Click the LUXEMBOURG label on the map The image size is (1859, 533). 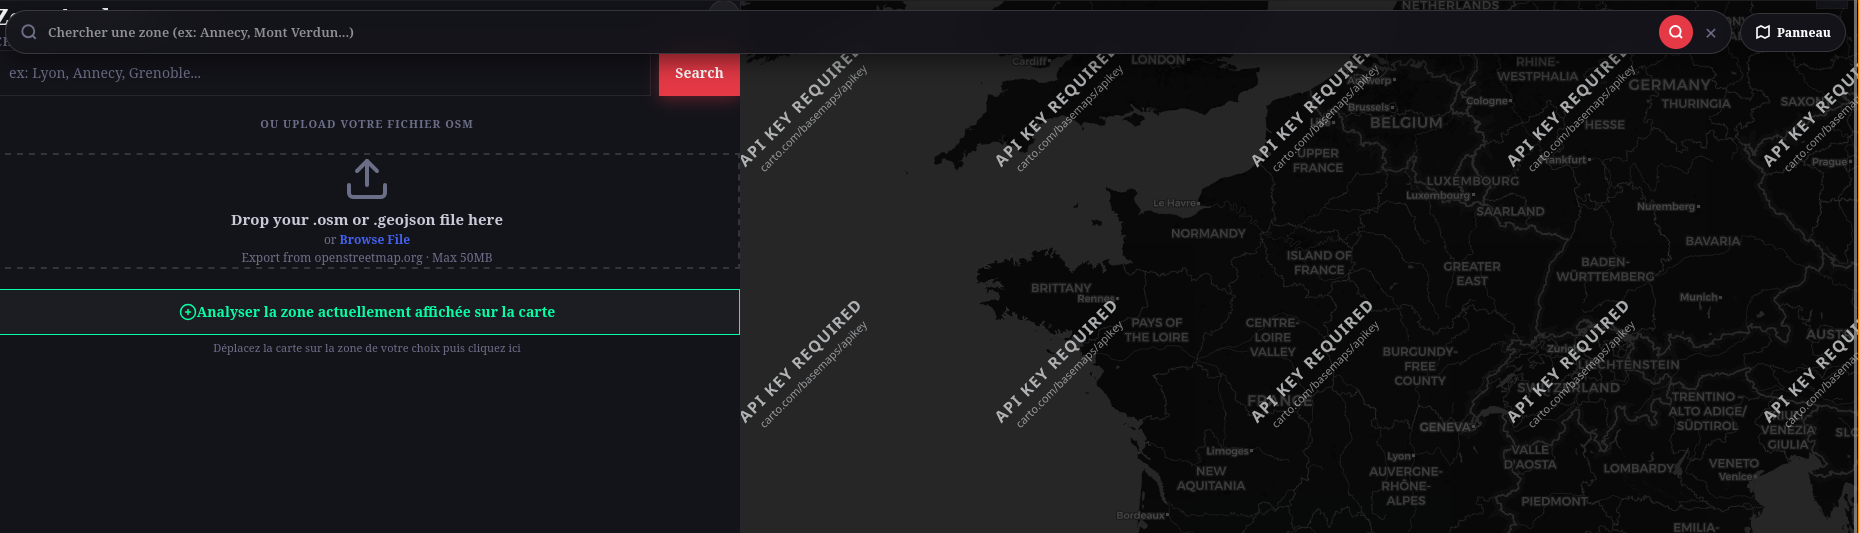tap(1472, 181)
